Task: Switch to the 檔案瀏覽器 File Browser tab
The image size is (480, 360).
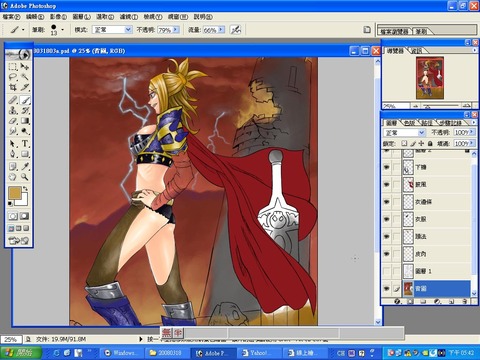Action: click(395, 31)
